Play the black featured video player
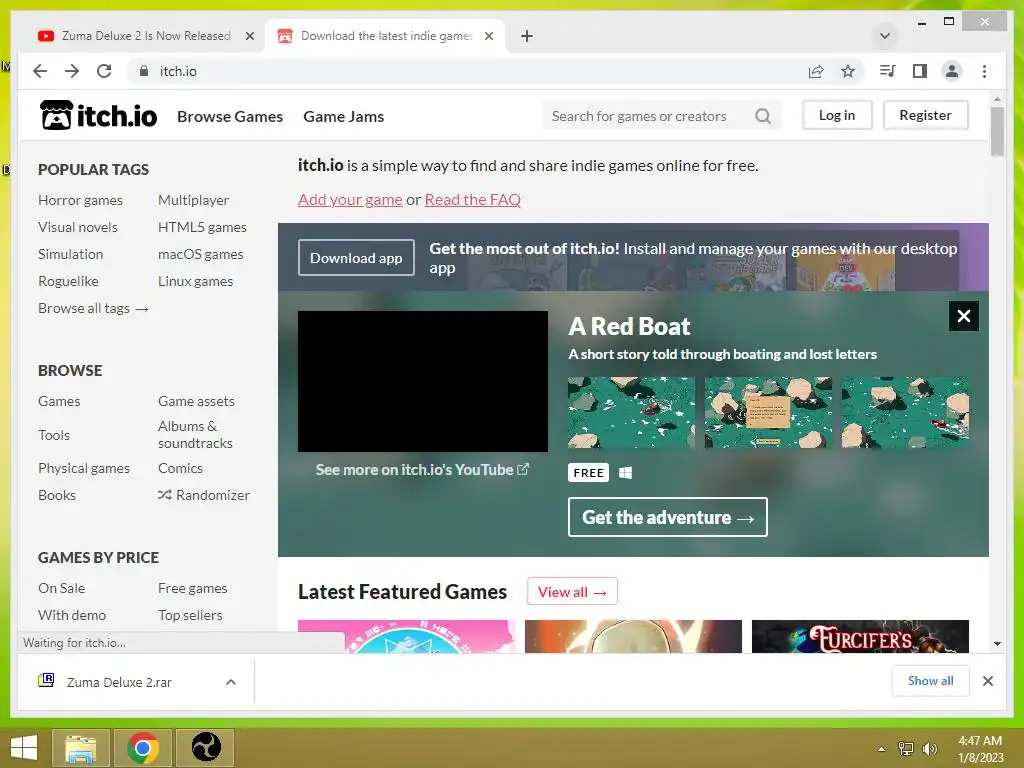Image resolution: width=1024 pixels, height=768 pixels. [x=423, y=381]
